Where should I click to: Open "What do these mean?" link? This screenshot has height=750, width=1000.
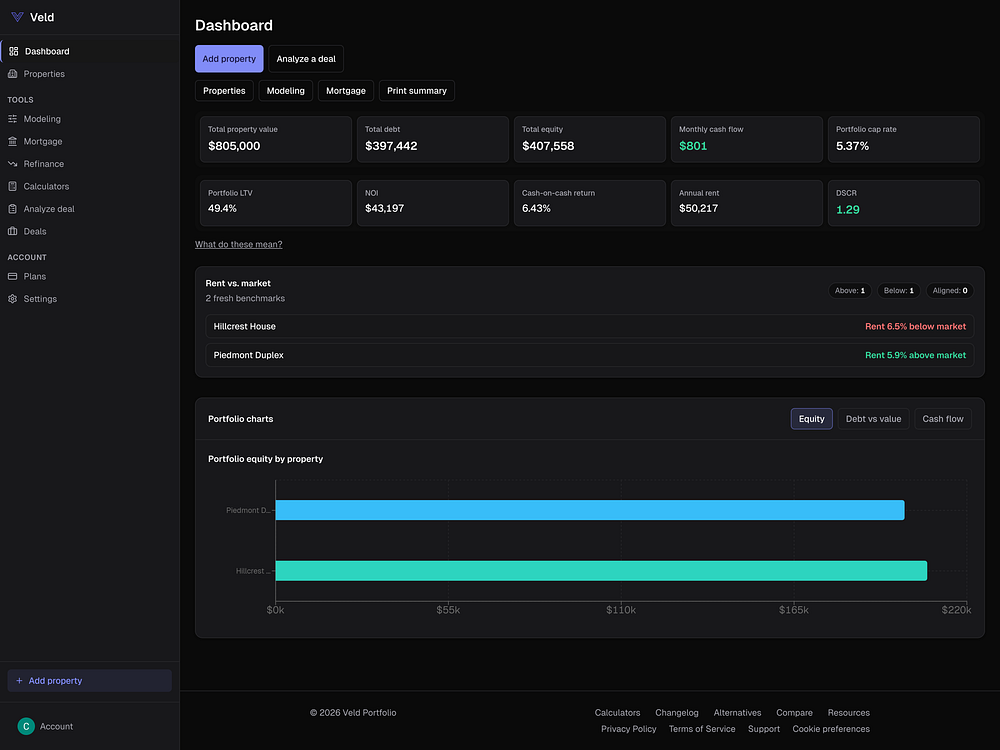[x=238, y=245]
